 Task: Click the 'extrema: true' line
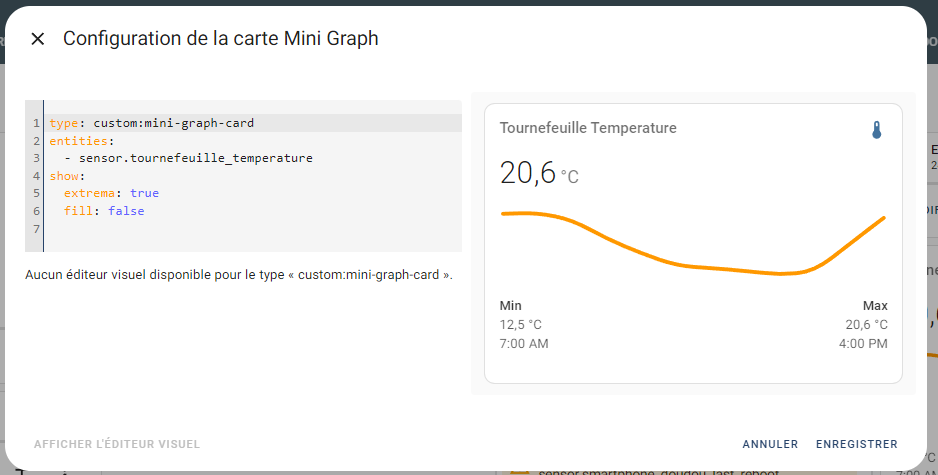point(111,193)
